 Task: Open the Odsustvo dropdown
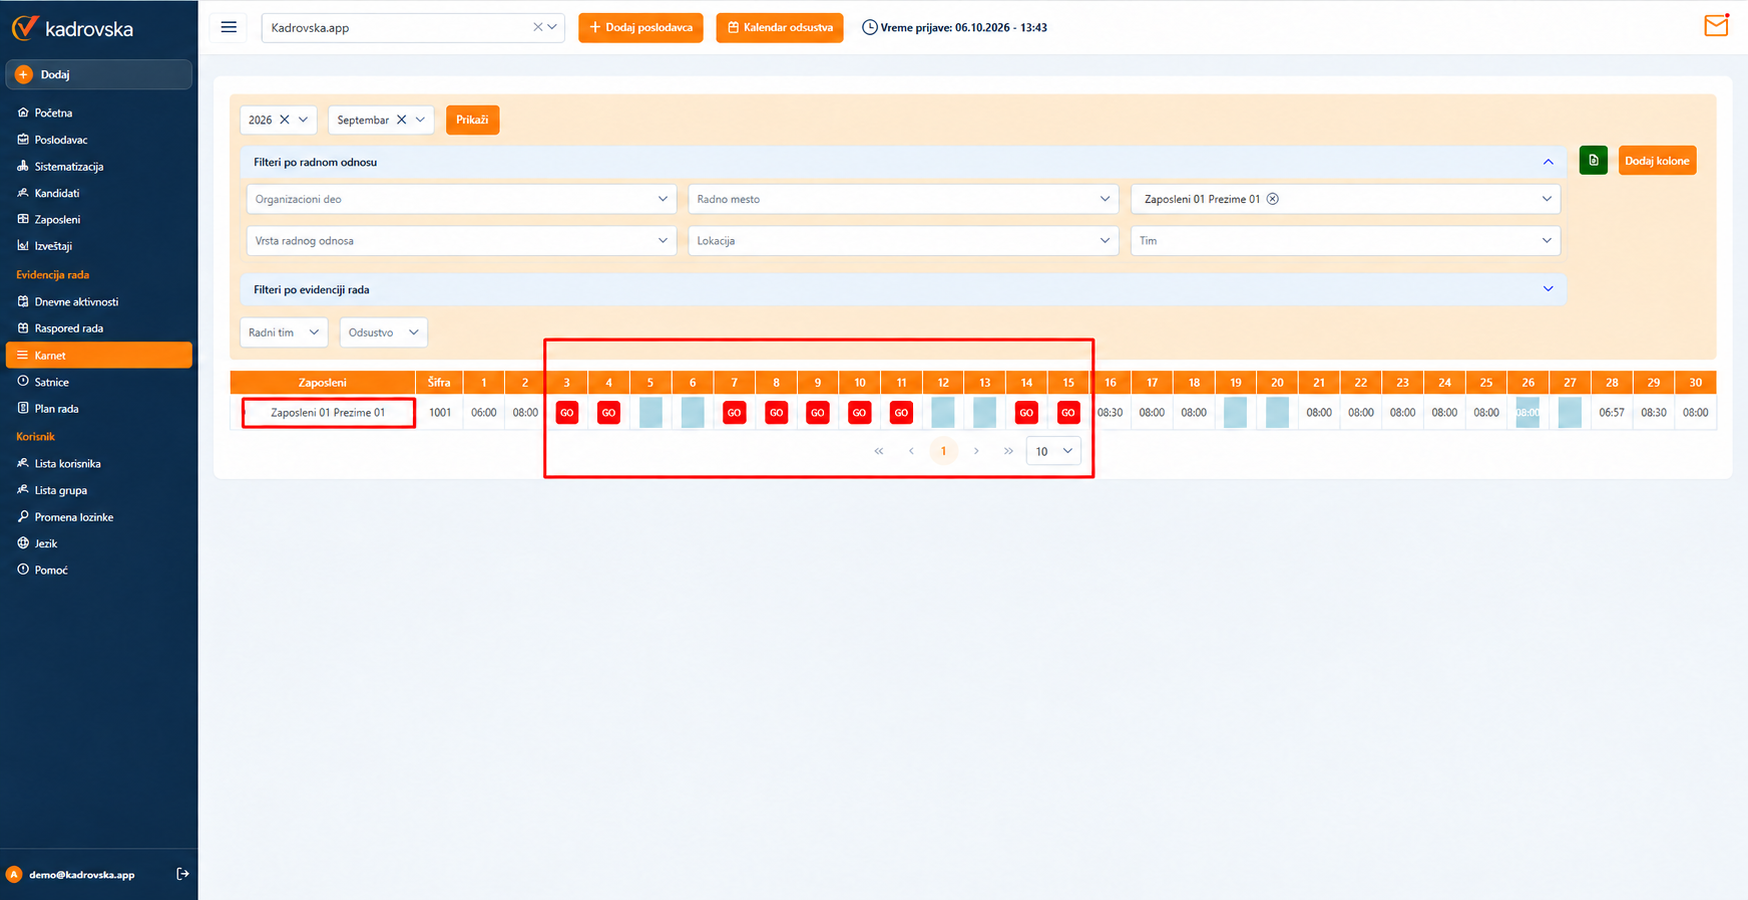click(383, 333)
